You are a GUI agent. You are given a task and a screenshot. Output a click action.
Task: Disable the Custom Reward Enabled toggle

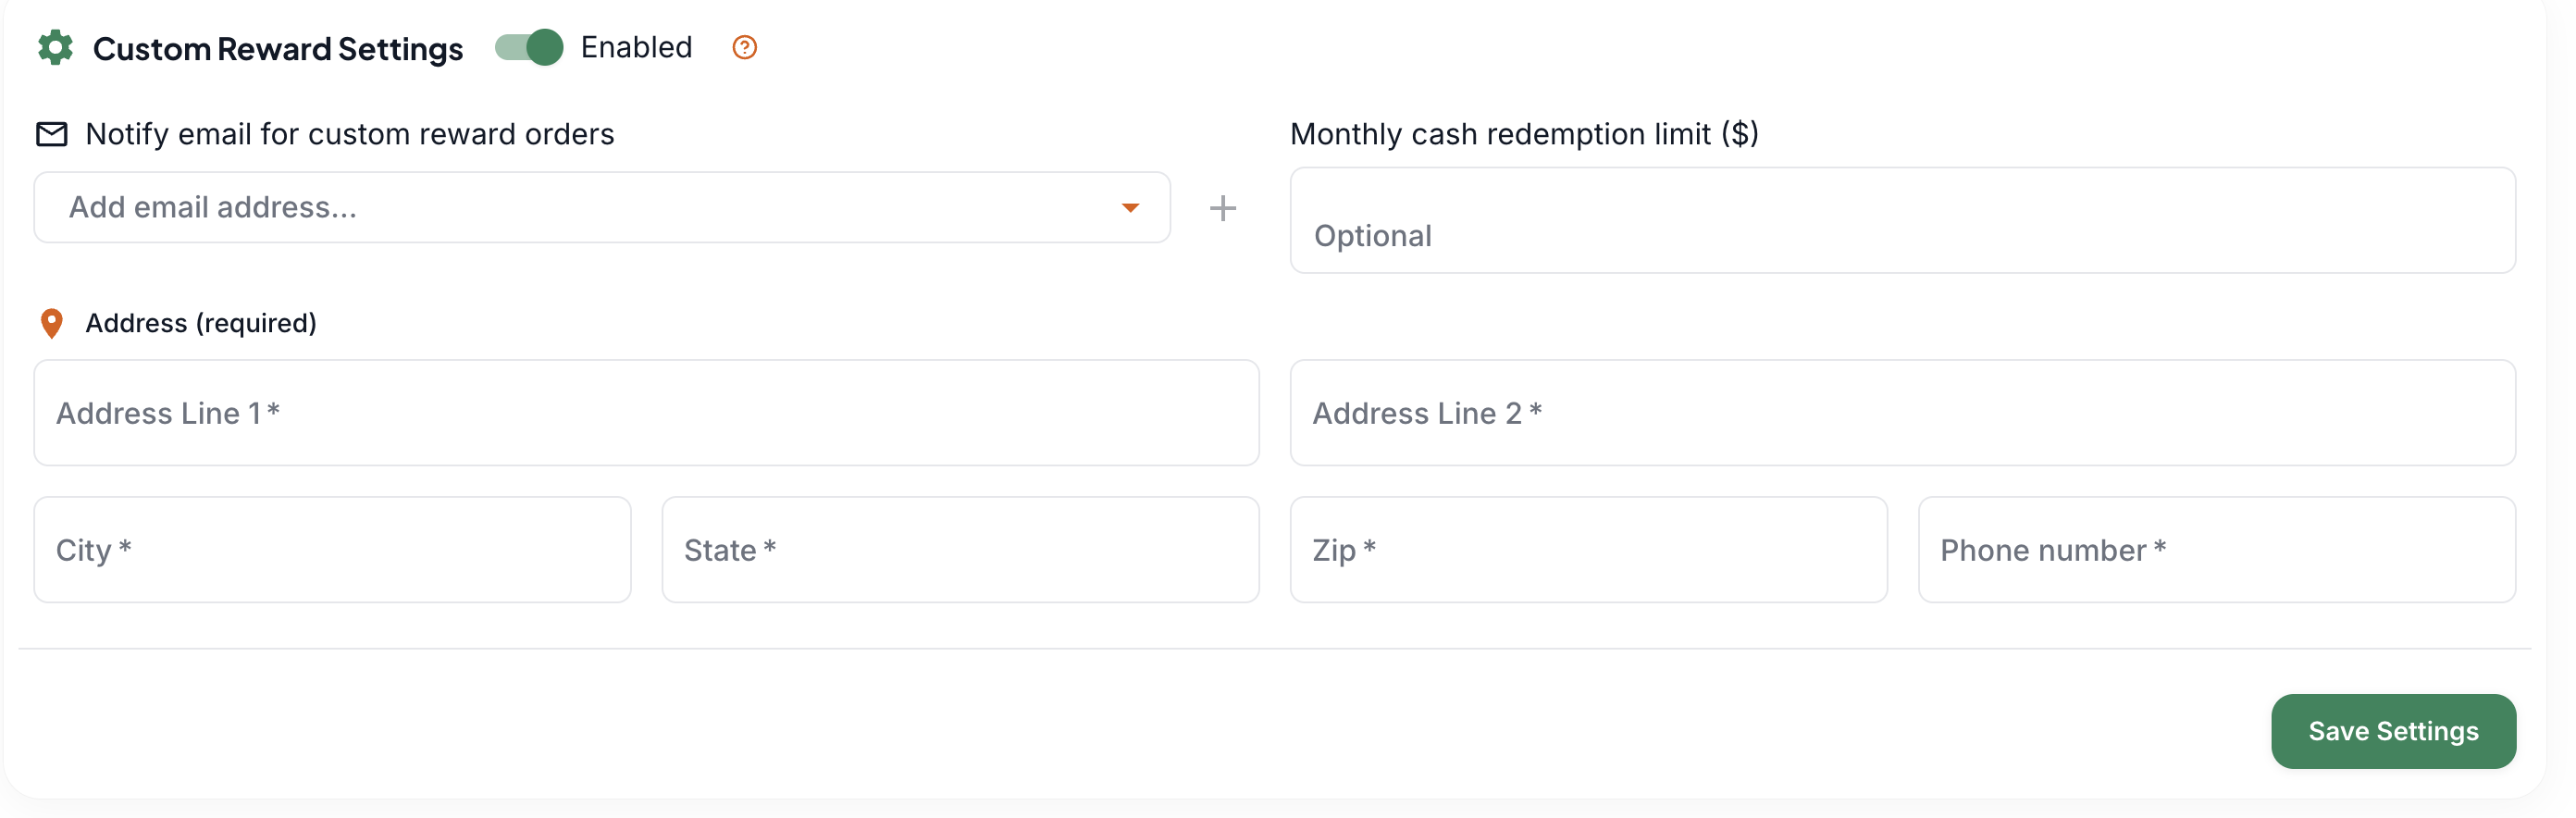click(529, 47)
